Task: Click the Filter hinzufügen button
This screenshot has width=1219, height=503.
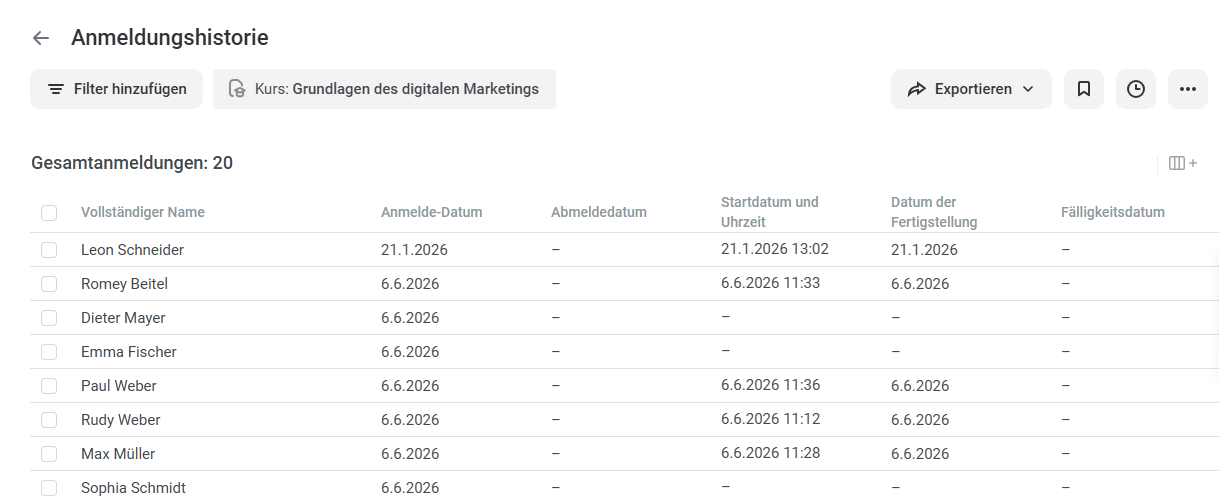Action: [116, 89]
